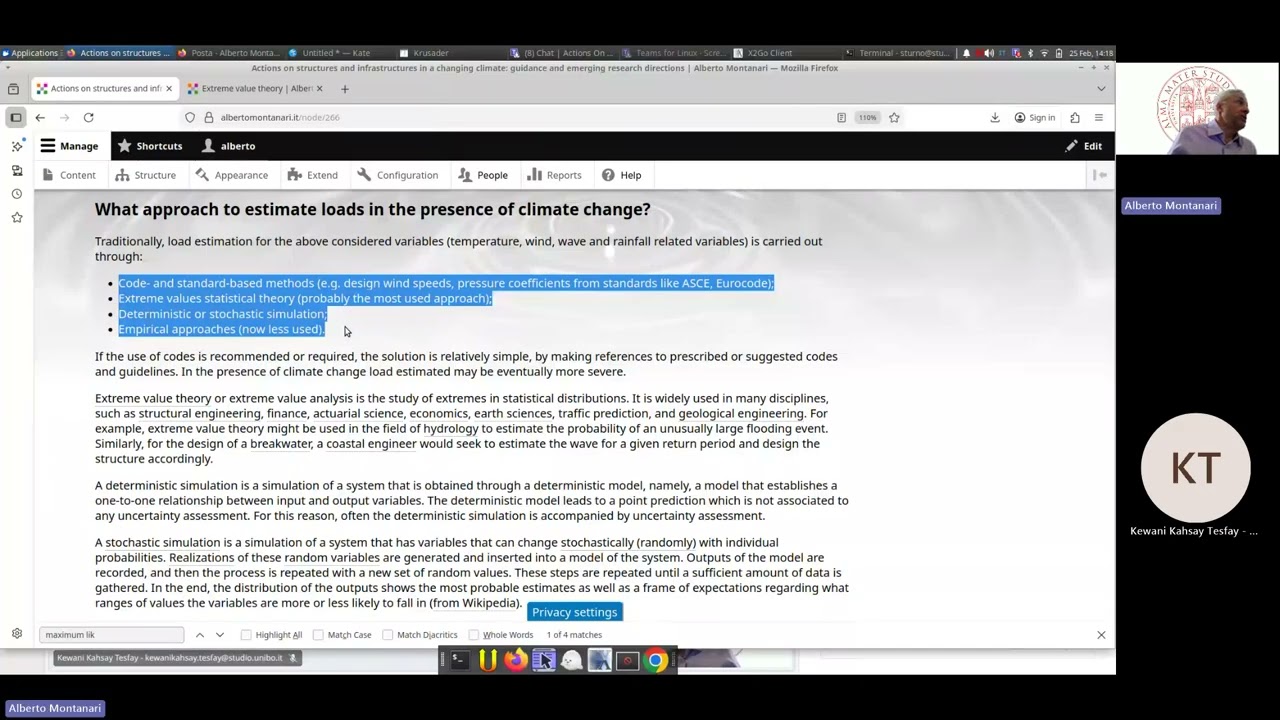Launch Firefox from the dock

click(515, 660)
